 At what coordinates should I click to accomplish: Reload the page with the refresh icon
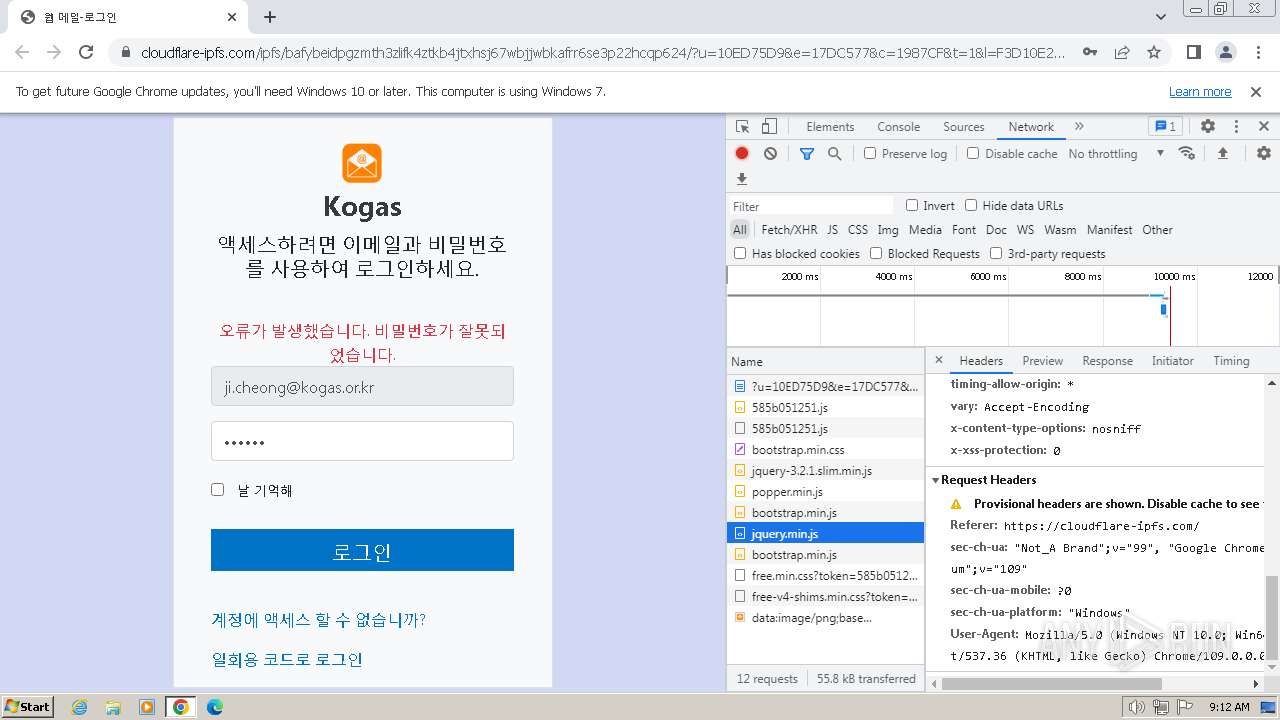86,52
